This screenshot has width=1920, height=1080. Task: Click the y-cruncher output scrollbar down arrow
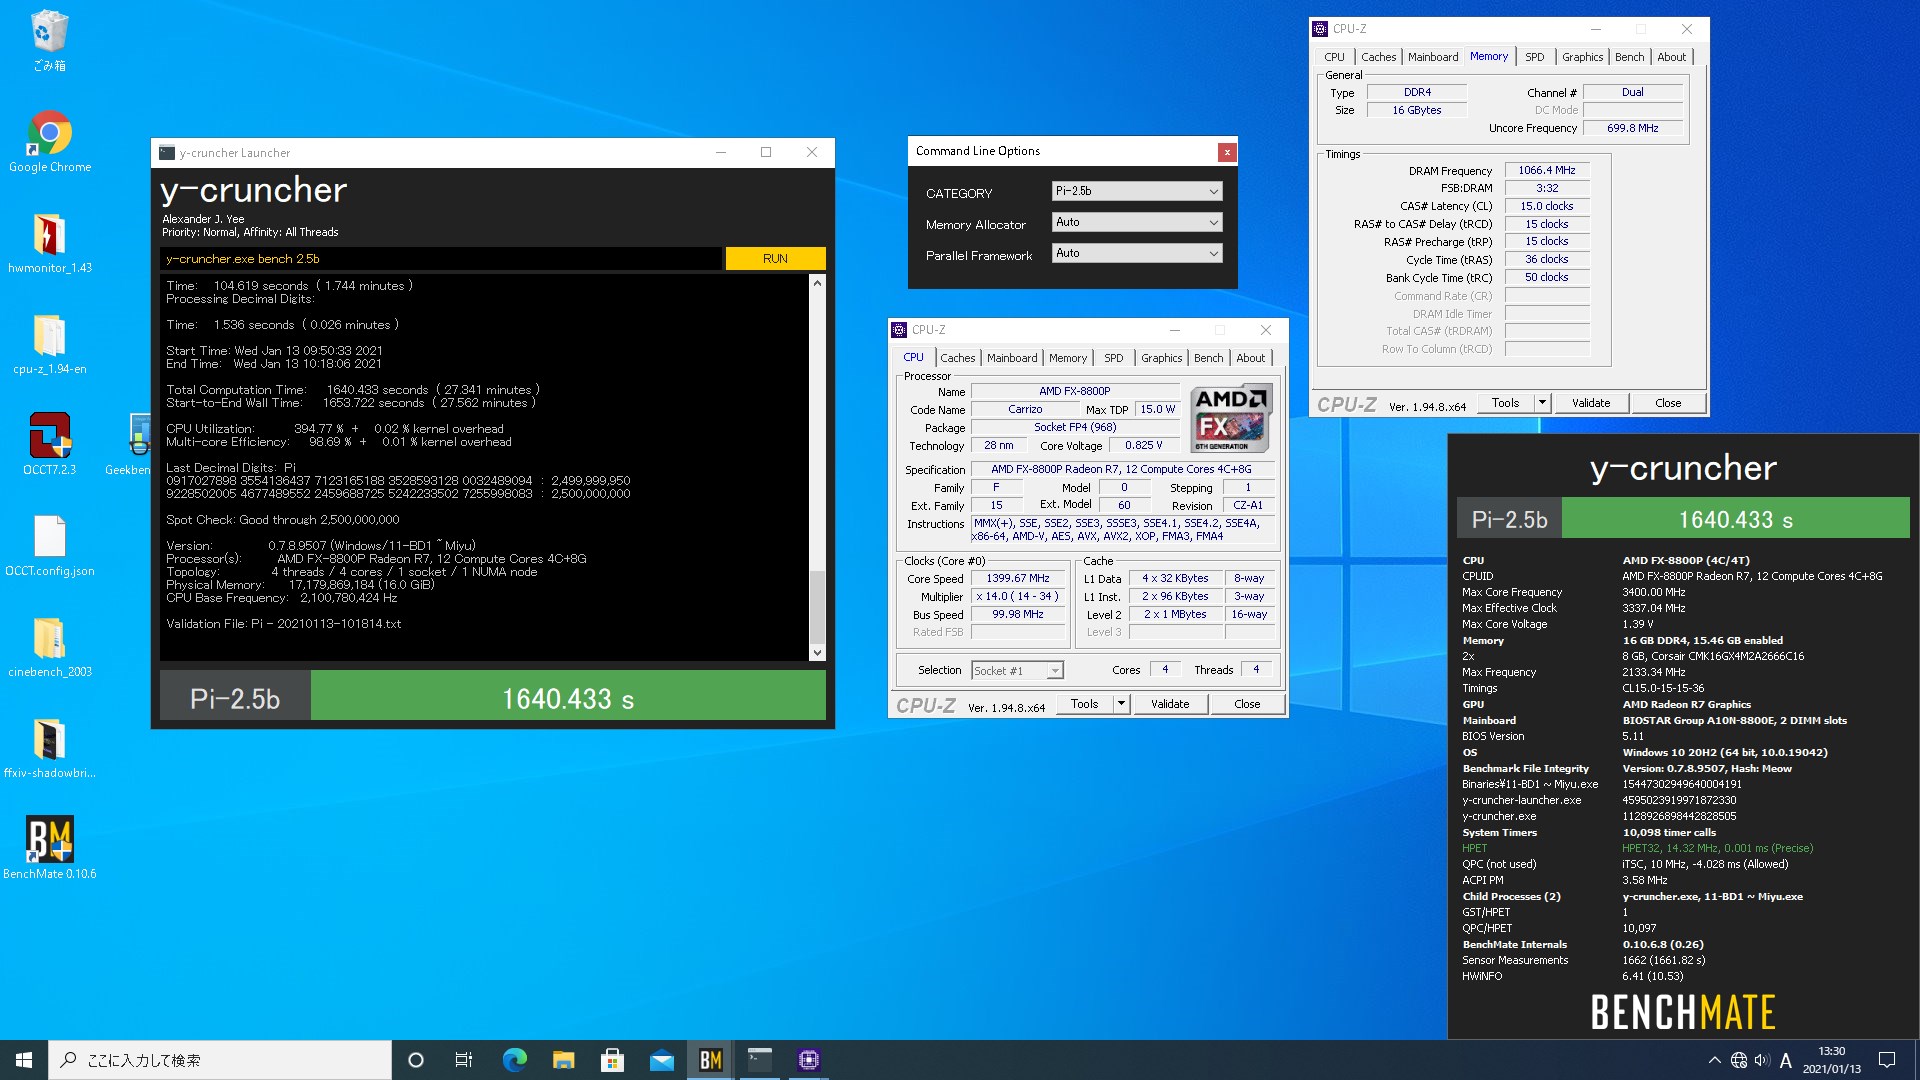coord(817,652)
